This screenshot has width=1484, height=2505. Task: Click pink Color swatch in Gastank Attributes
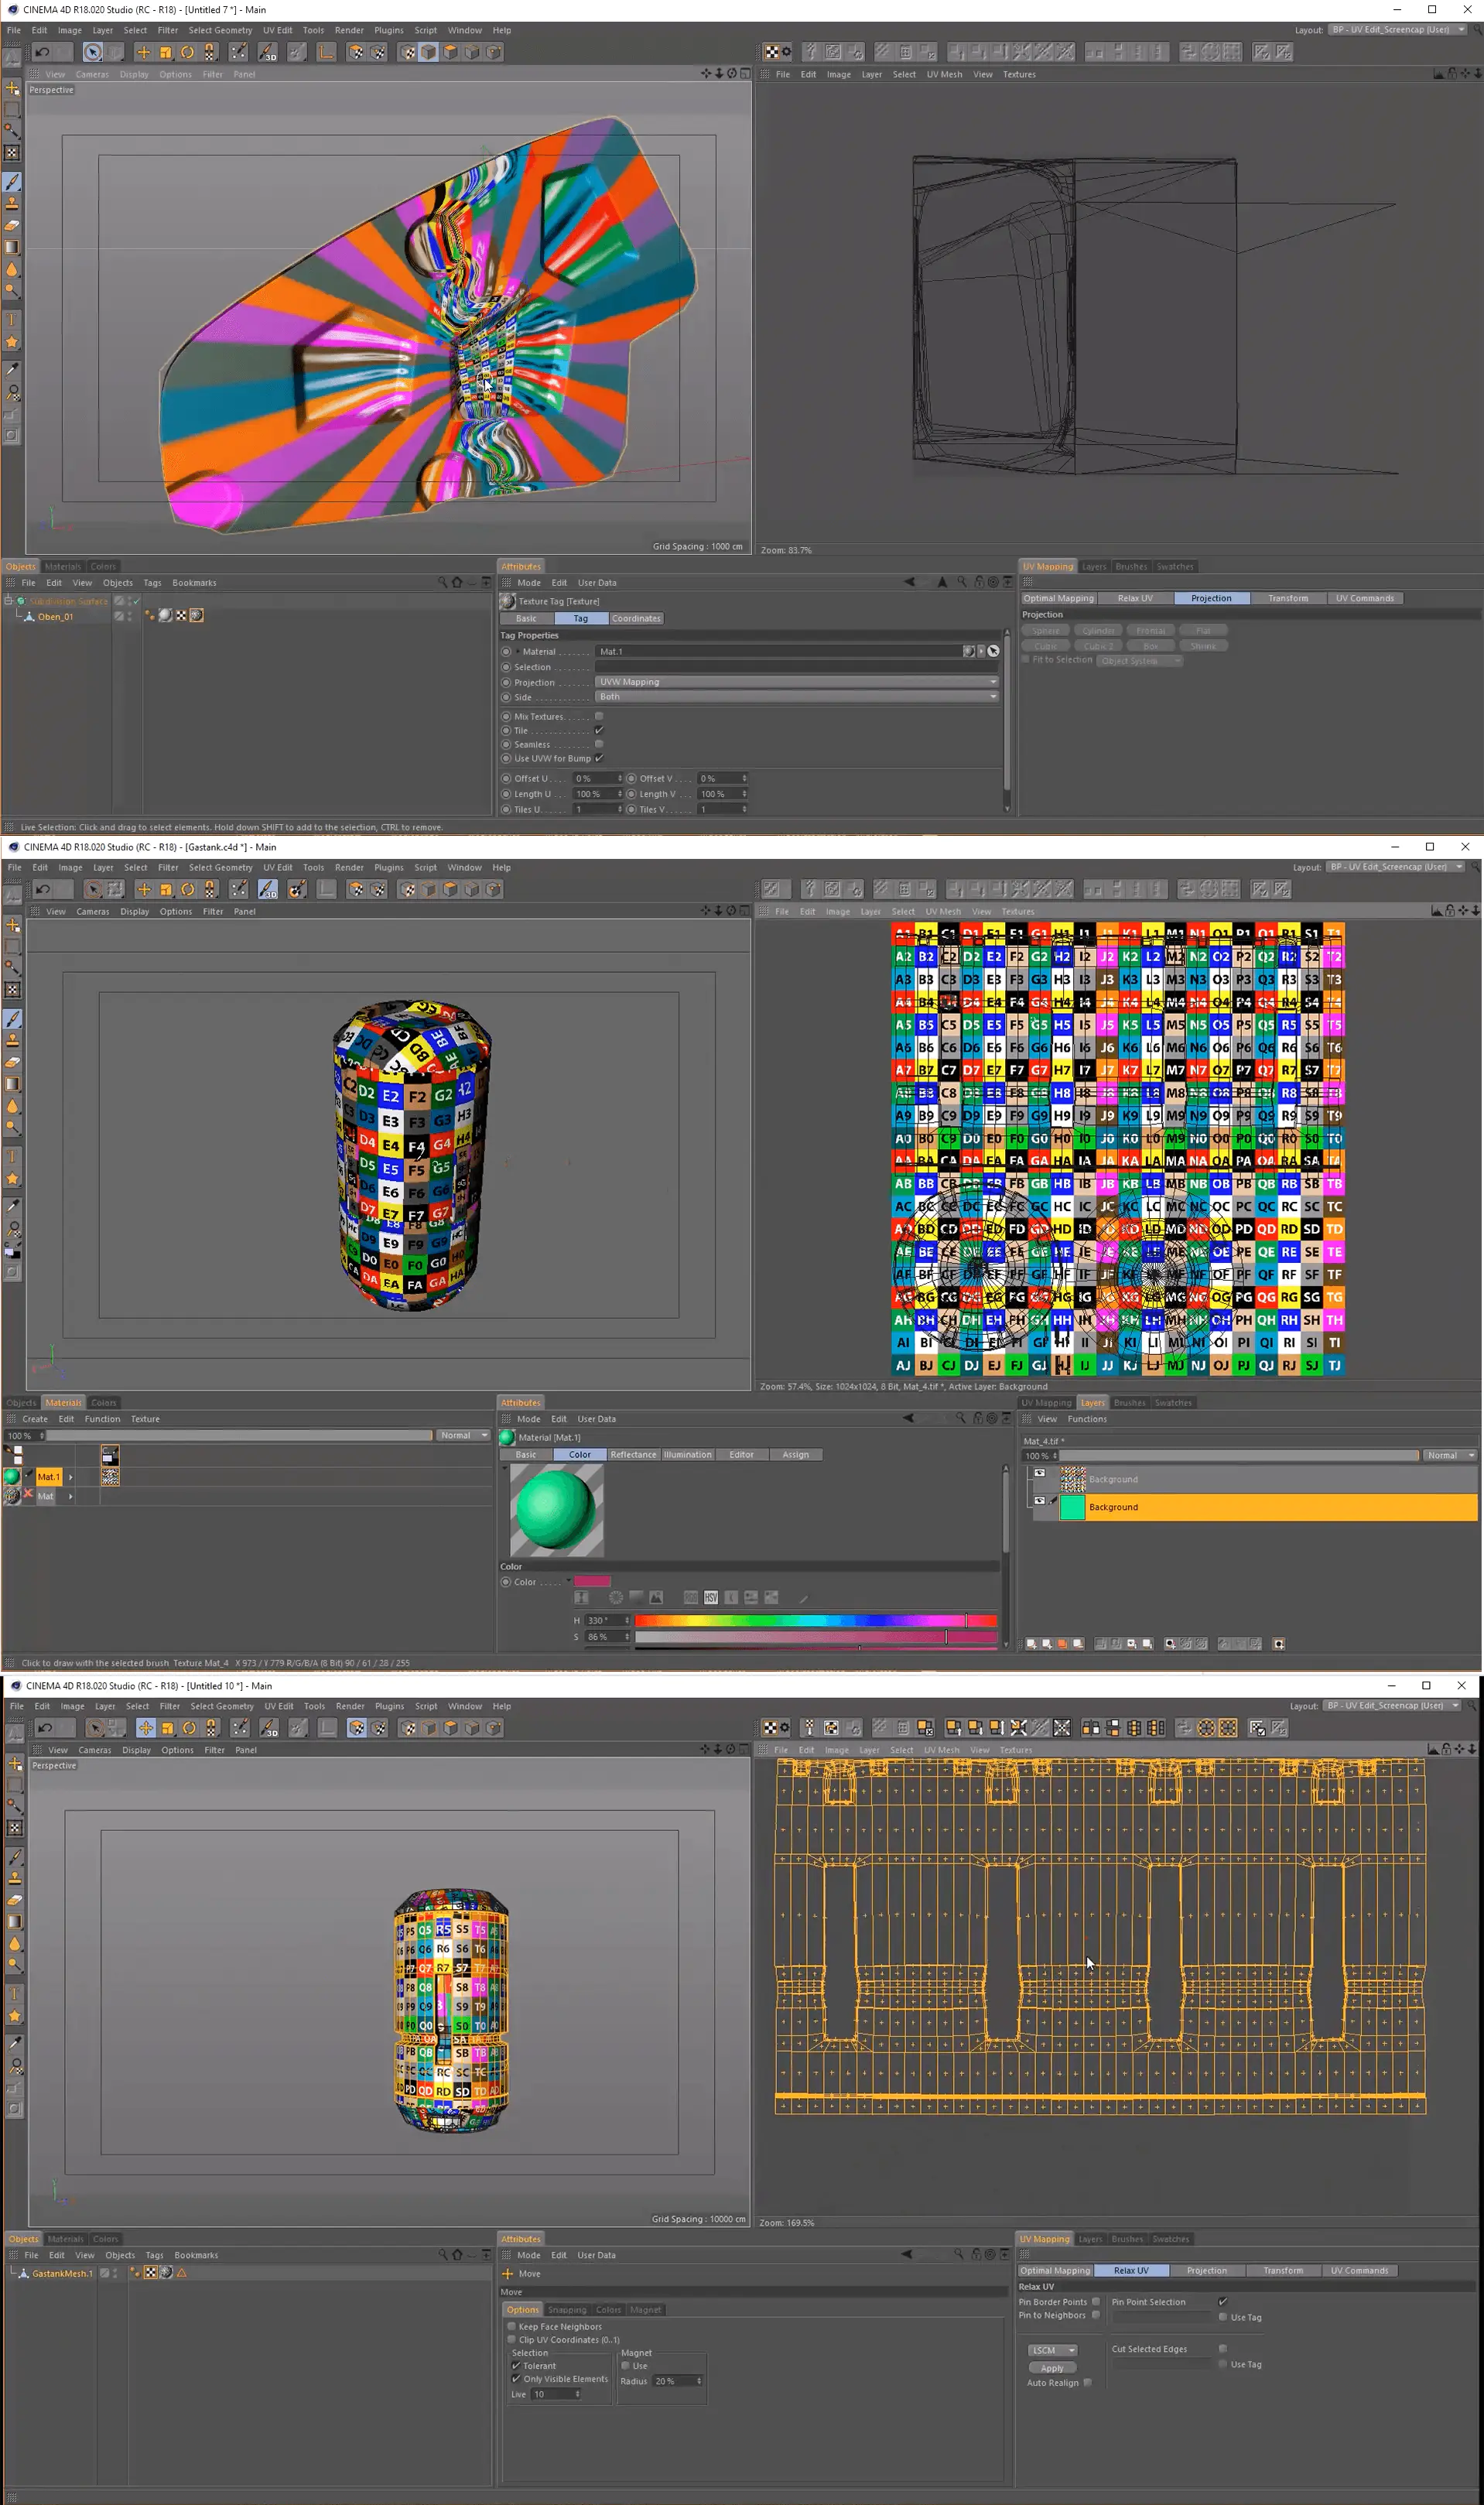point(592,1581)
